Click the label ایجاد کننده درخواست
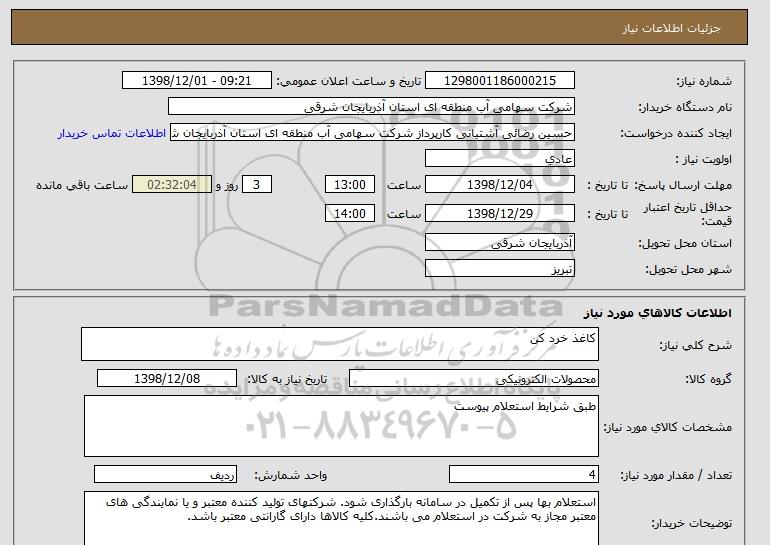The width and height of the screenshot is (770, 545). [676, 134]
